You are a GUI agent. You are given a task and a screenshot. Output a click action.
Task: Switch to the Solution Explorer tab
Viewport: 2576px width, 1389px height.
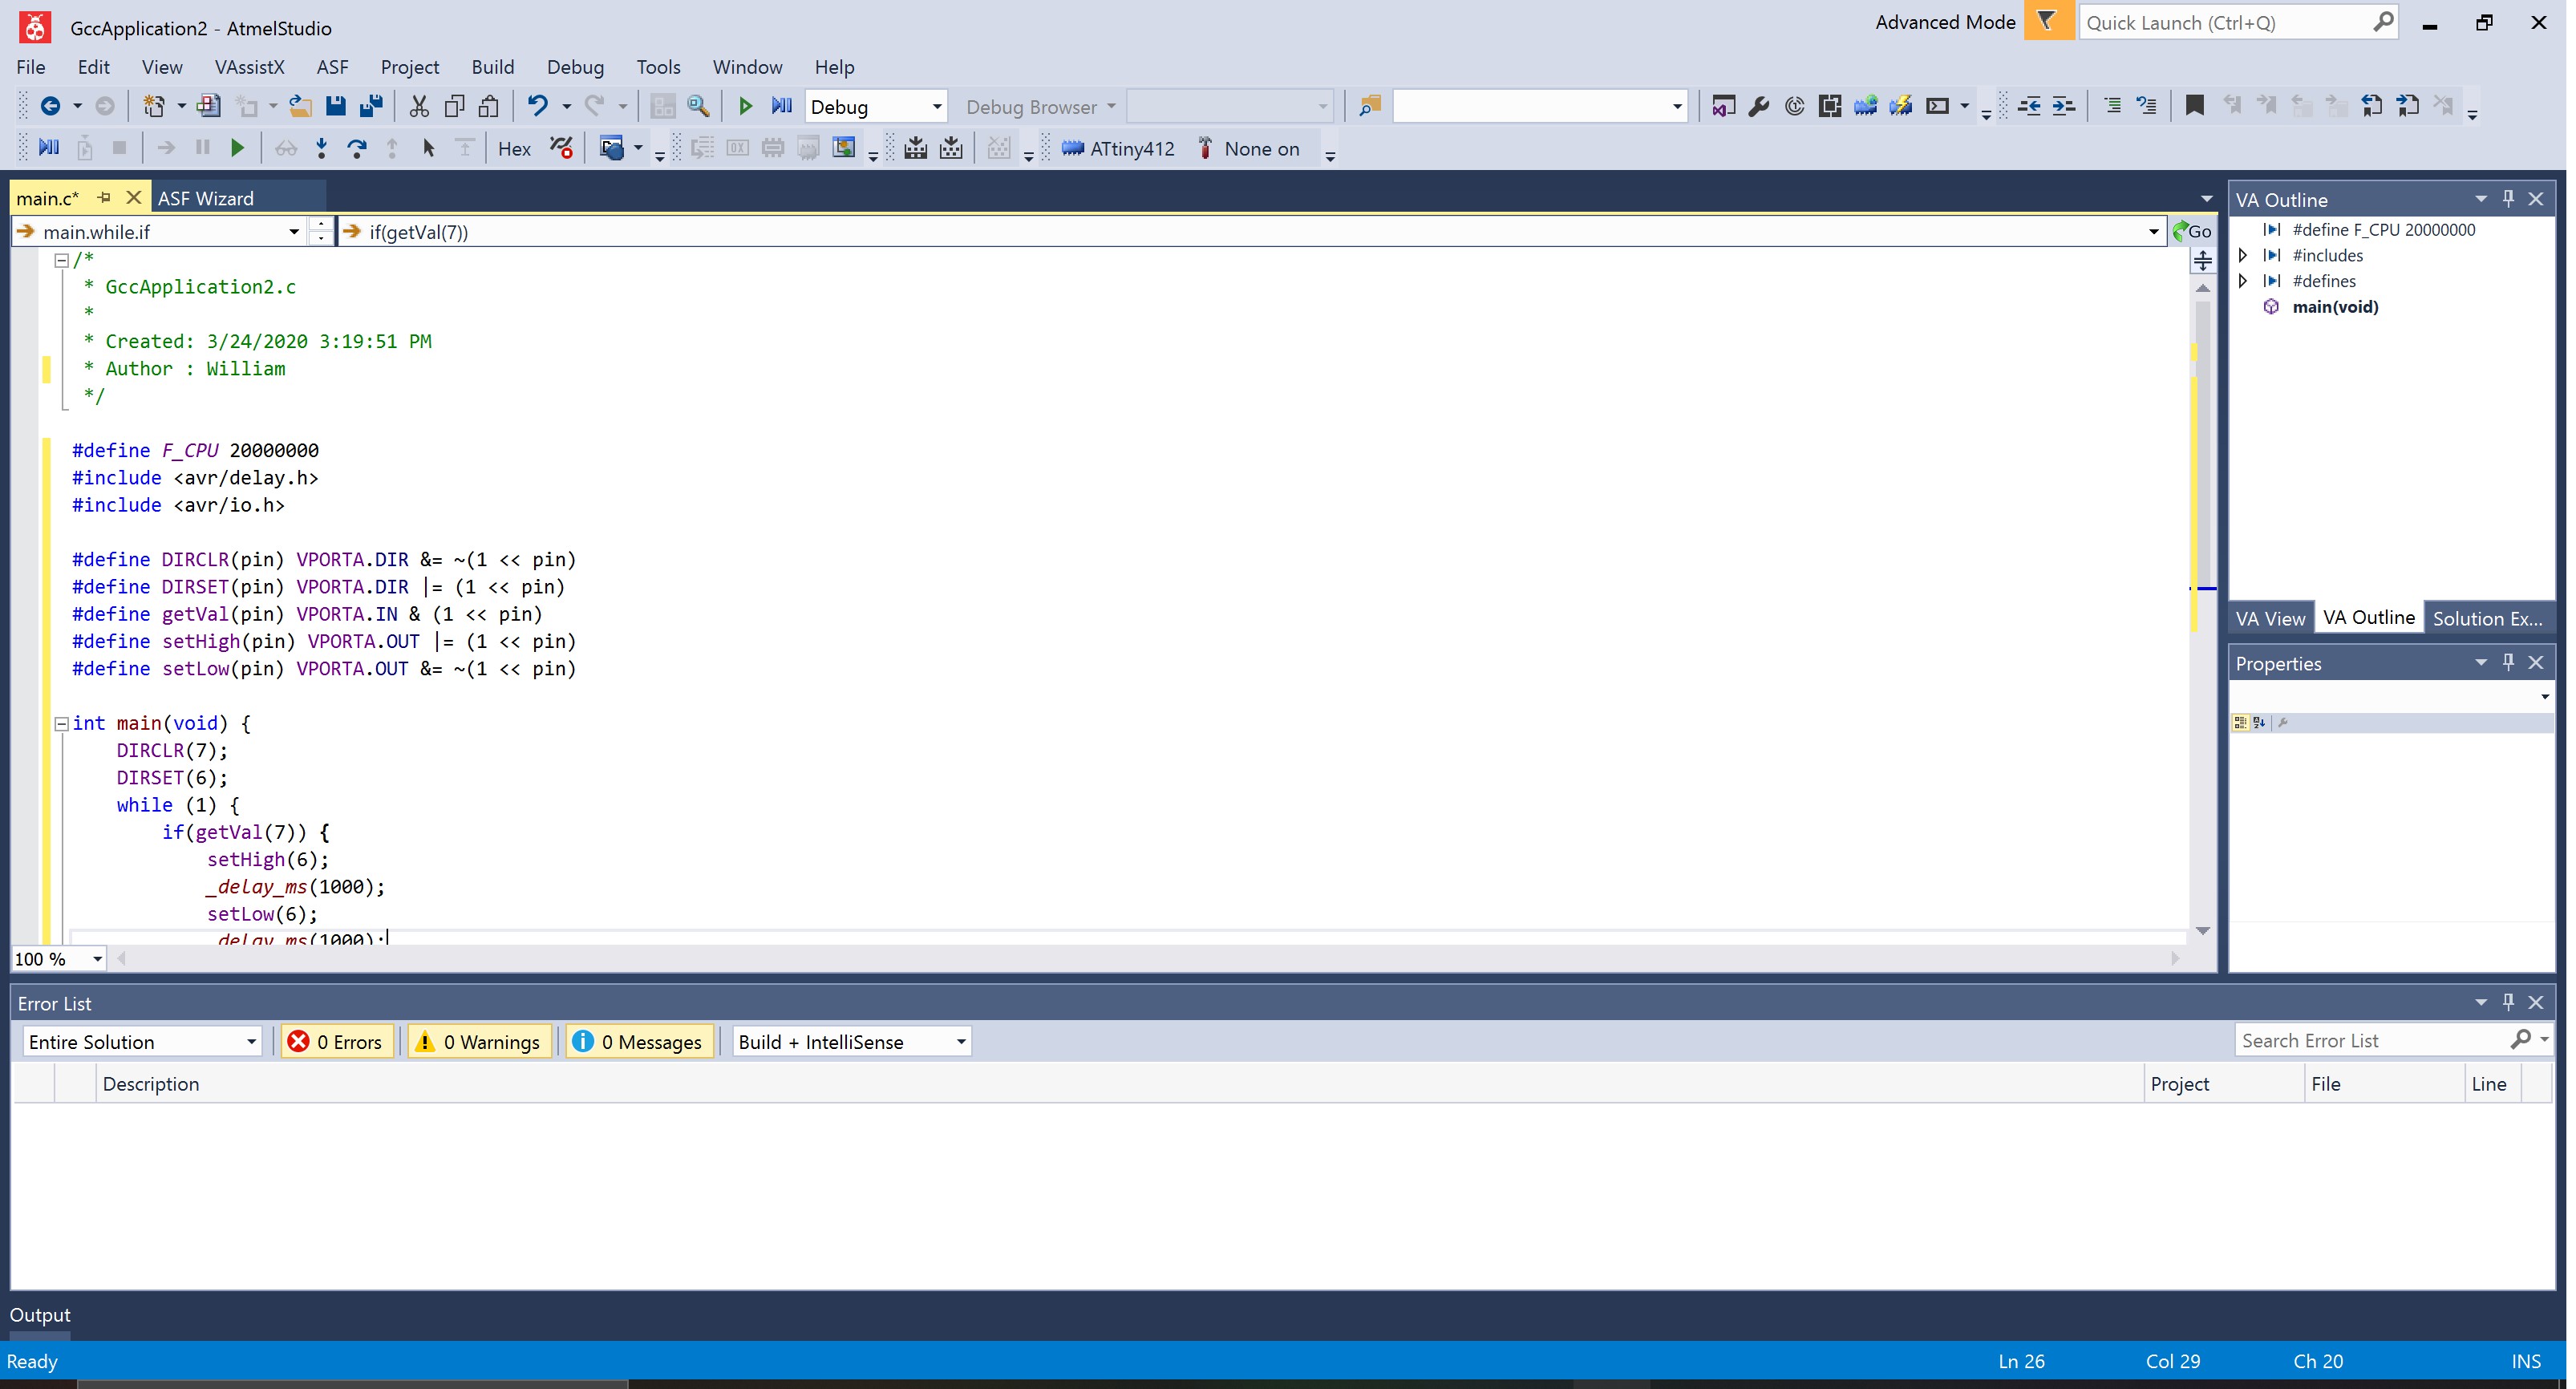[2486, 618]
